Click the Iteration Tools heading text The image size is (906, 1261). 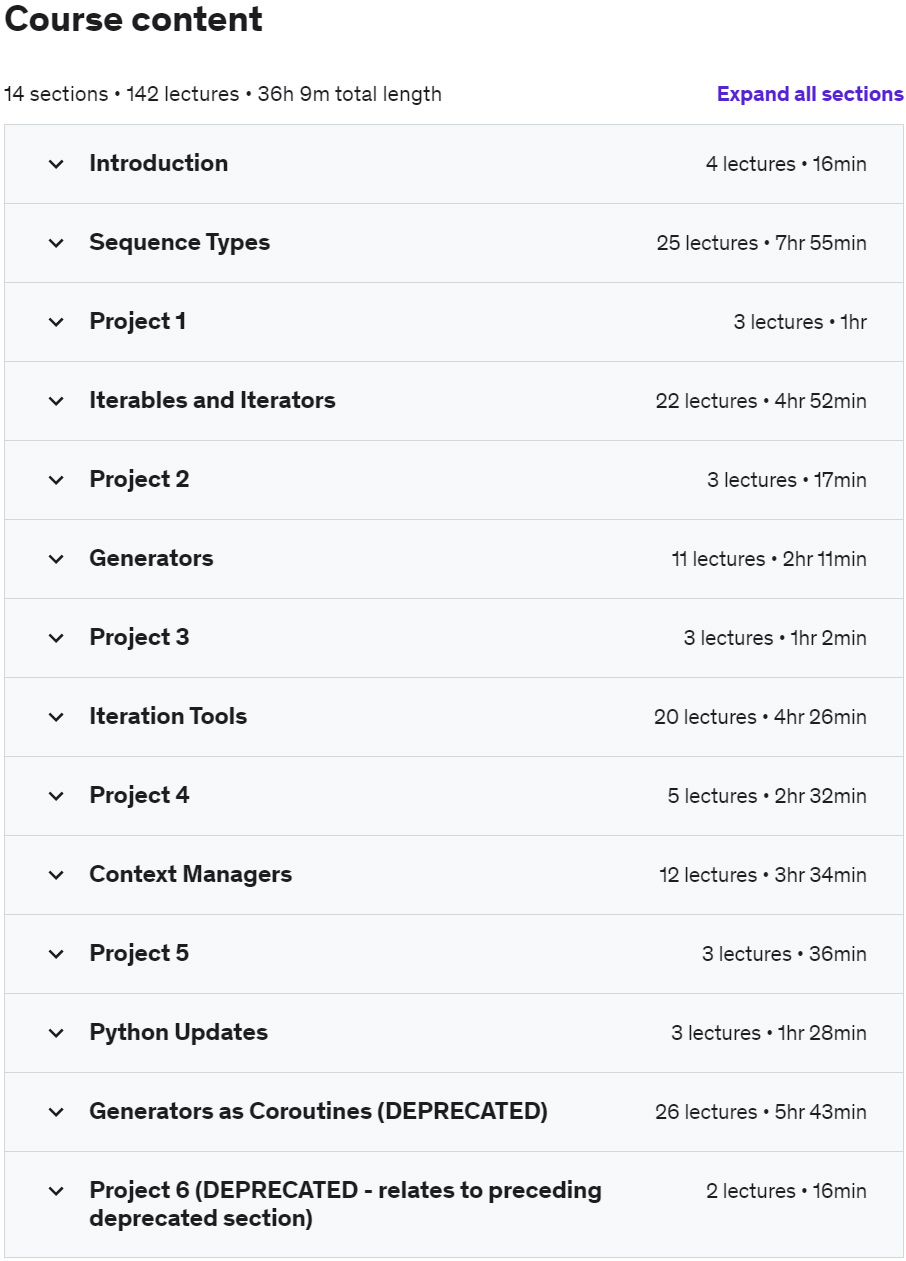168,716
